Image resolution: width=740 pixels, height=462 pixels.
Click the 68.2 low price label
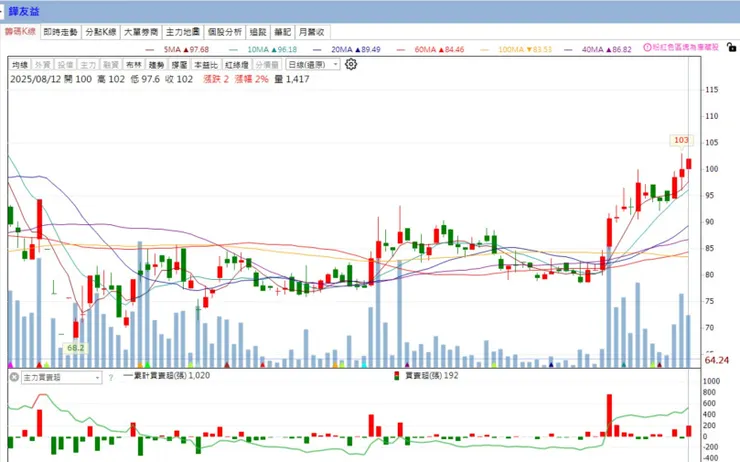point(76,348)
